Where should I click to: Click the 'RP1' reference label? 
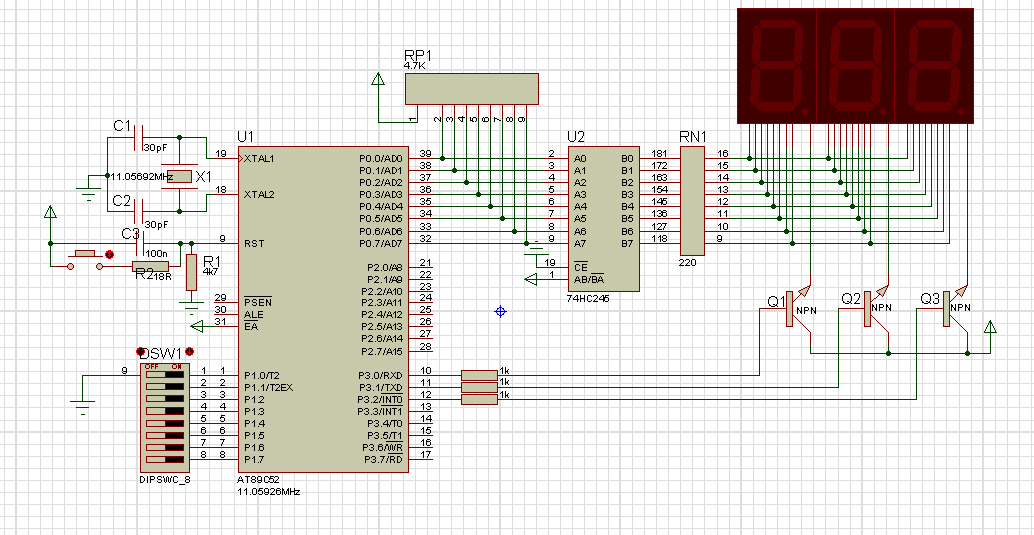click(420, 55)
